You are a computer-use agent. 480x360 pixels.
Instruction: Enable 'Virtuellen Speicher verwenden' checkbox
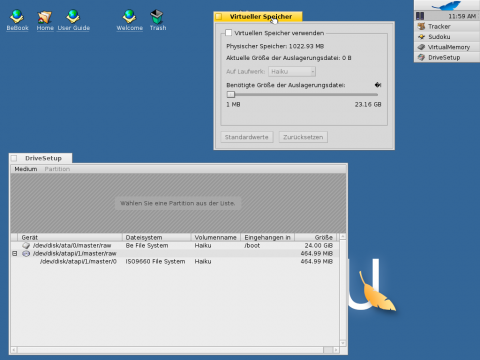coord(228,33)
